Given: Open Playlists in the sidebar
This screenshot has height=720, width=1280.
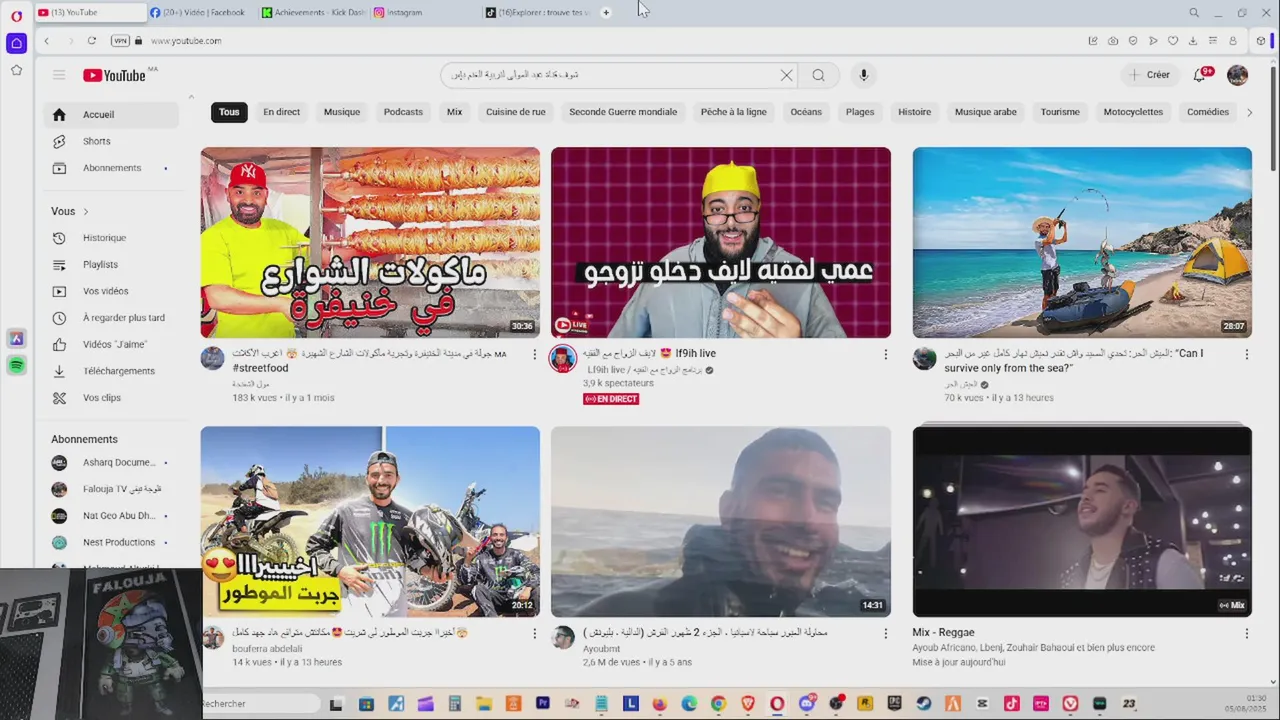Looking at the screenshot, I should pos(112,264).
